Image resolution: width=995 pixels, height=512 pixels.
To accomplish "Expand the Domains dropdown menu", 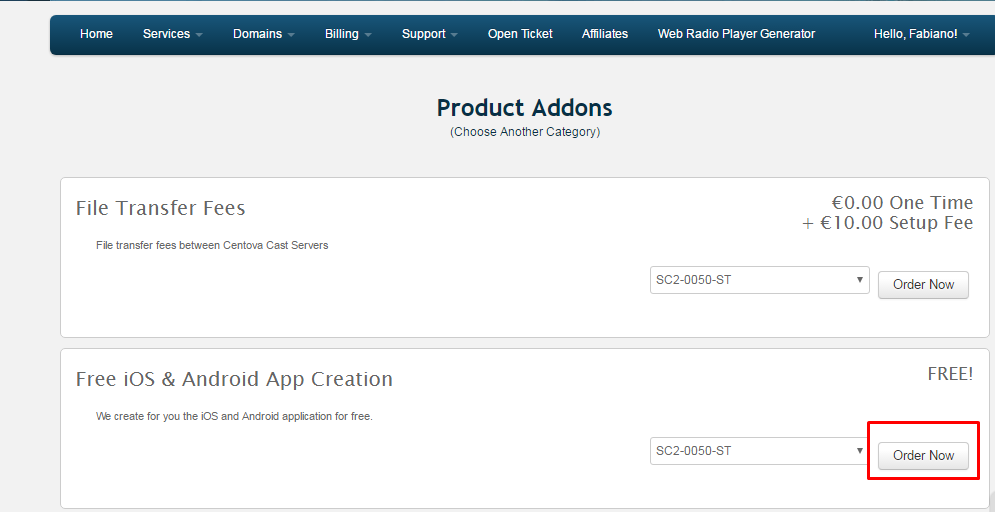I will click(x=263, y=34).
